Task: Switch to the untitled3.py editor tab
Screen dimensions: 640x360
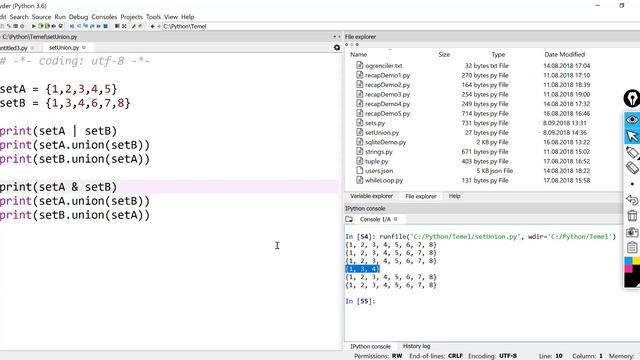Action: [14, 48]
